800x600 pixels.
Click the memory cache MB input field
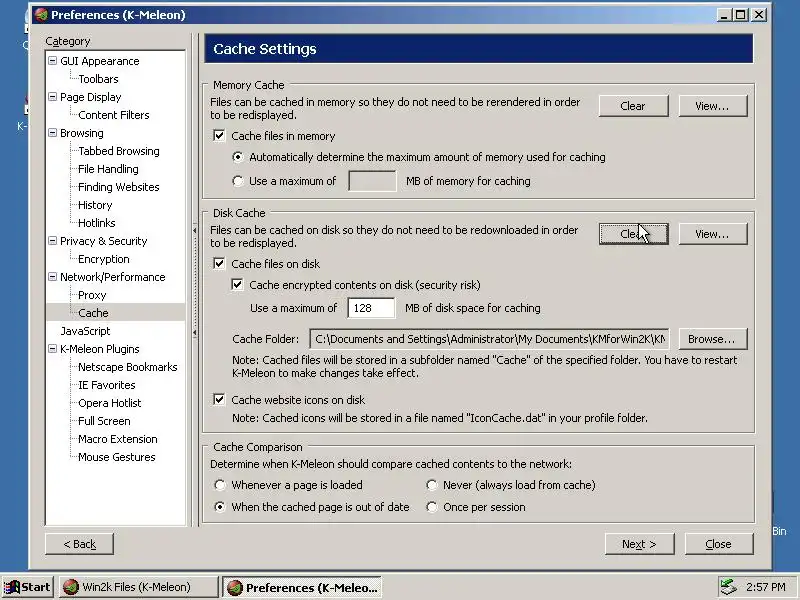pos(372,181)
